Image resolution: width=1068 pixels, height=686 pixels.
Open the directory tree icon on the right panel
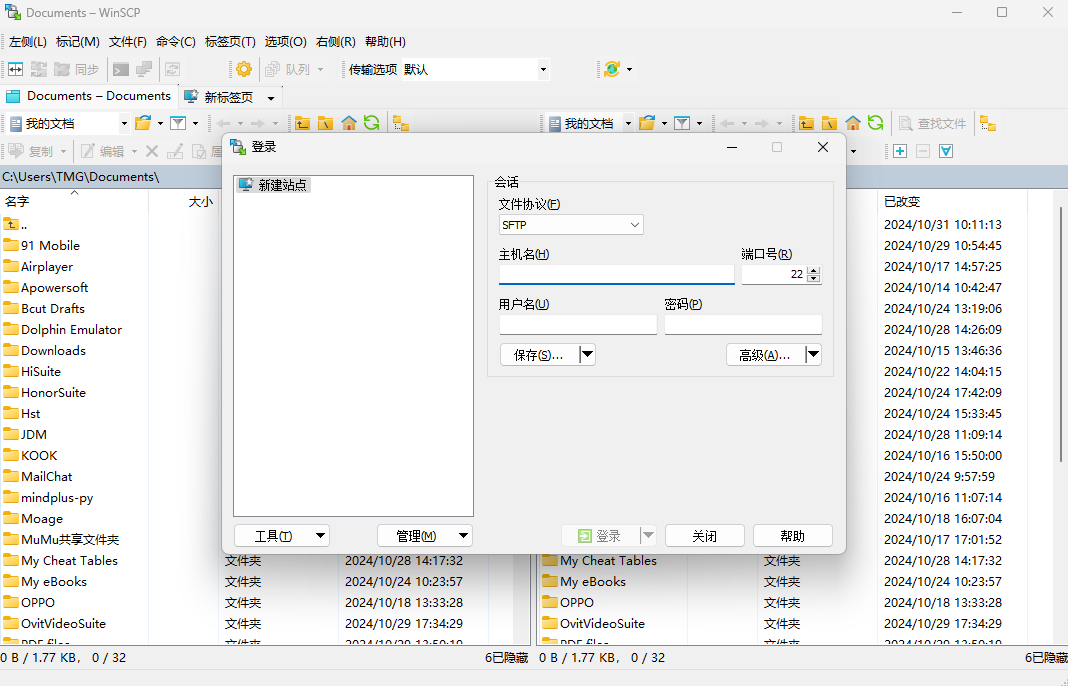click(x=986, y=123)
